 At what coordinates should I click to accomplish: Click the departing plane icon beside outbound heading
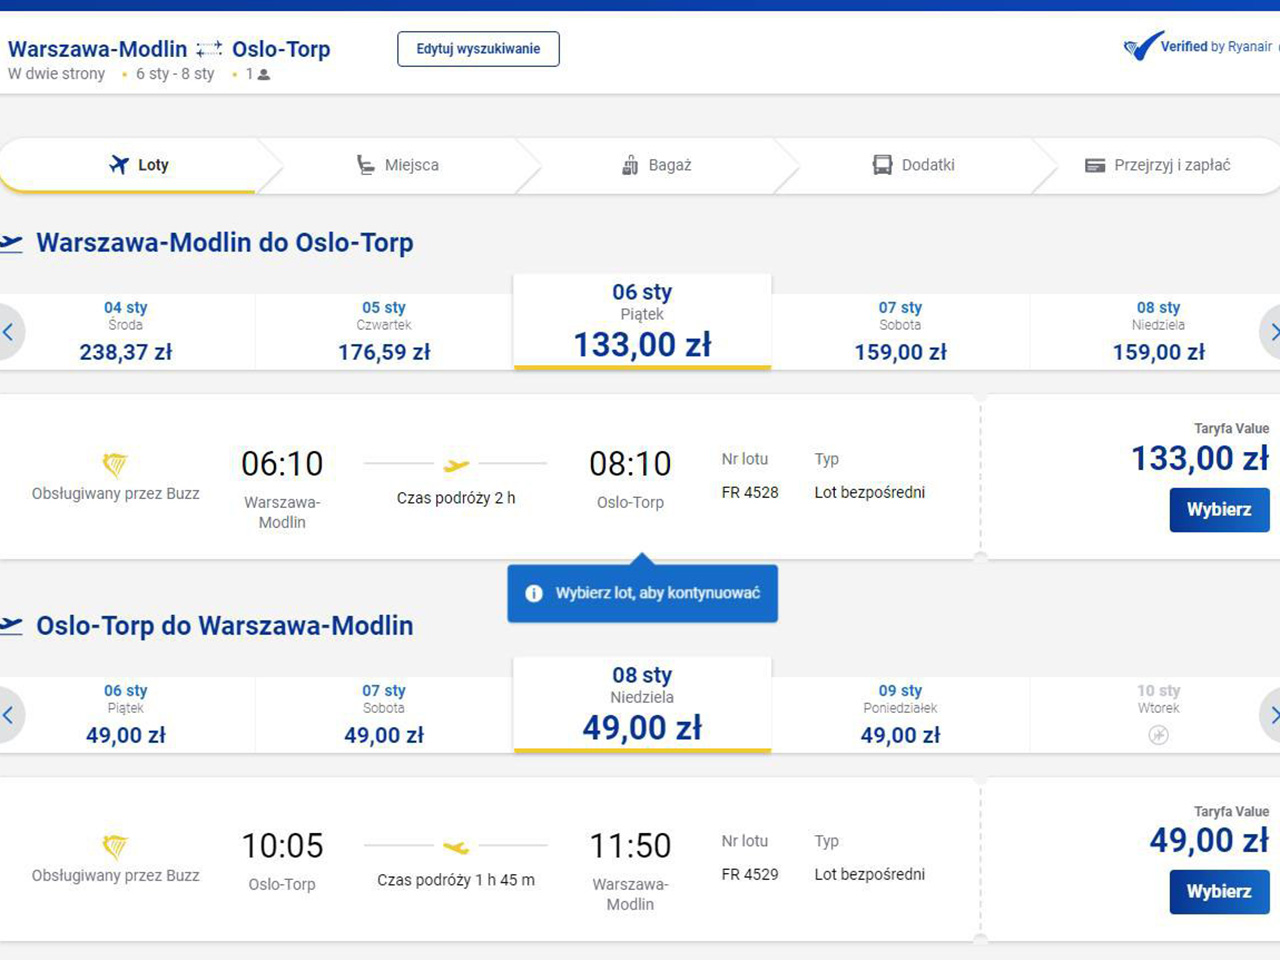(x=11, y=243)
